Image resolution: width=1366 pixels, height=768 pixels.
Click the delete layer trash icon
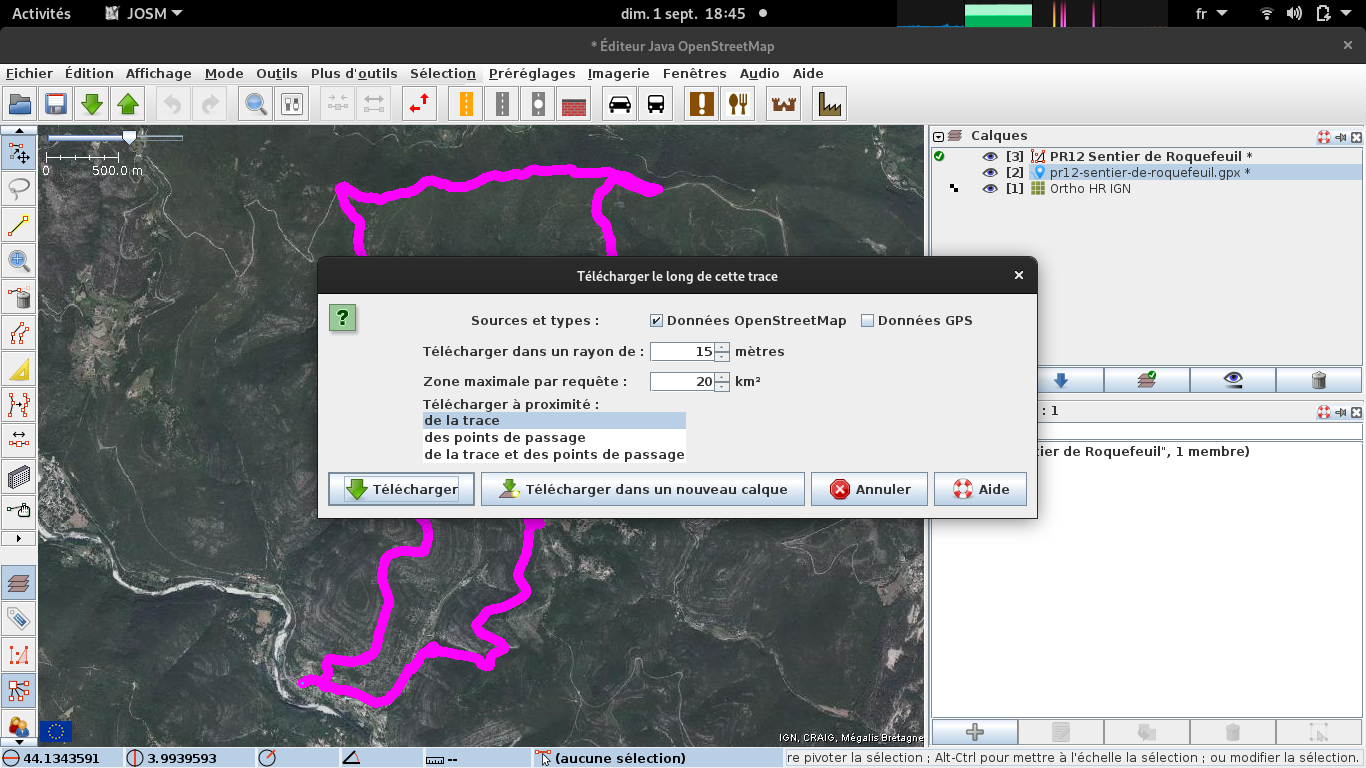[1318, 380]
